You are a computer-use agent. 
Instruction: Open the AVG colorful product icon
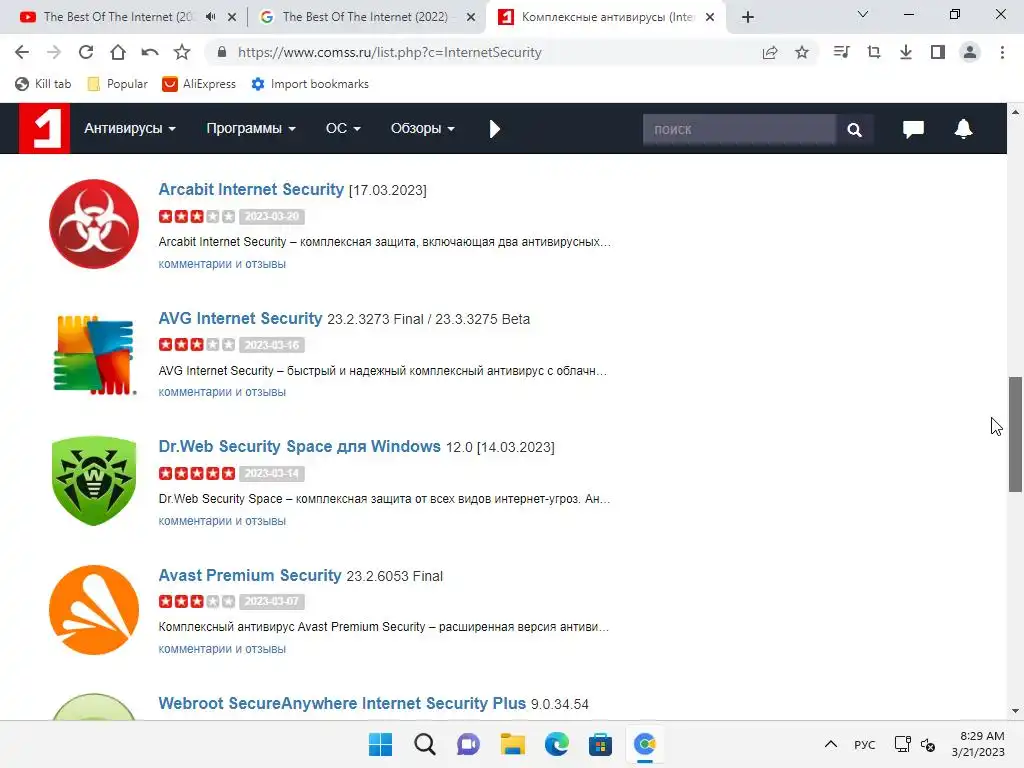pos(94,353)
